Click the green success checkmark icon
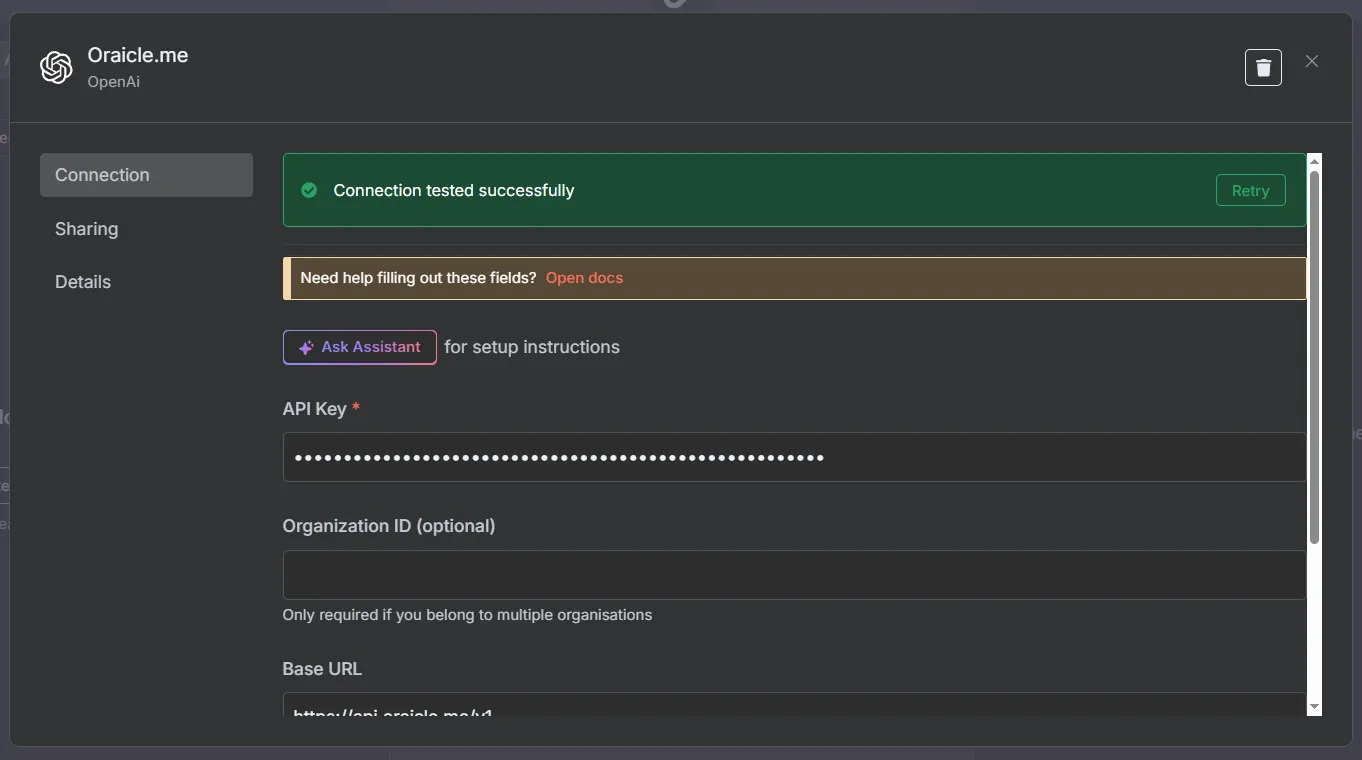1362x760 pixels. tap(309, 190)
